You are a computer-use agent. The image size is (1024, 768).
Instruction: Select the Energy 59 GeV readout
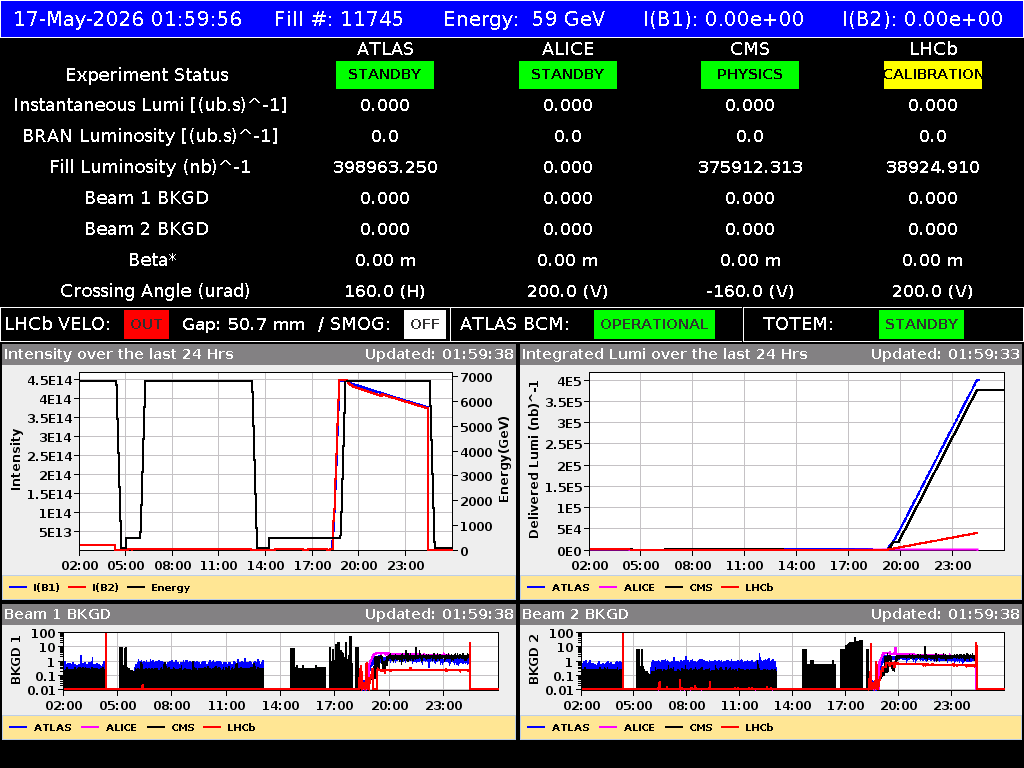[x=524, y=19]
